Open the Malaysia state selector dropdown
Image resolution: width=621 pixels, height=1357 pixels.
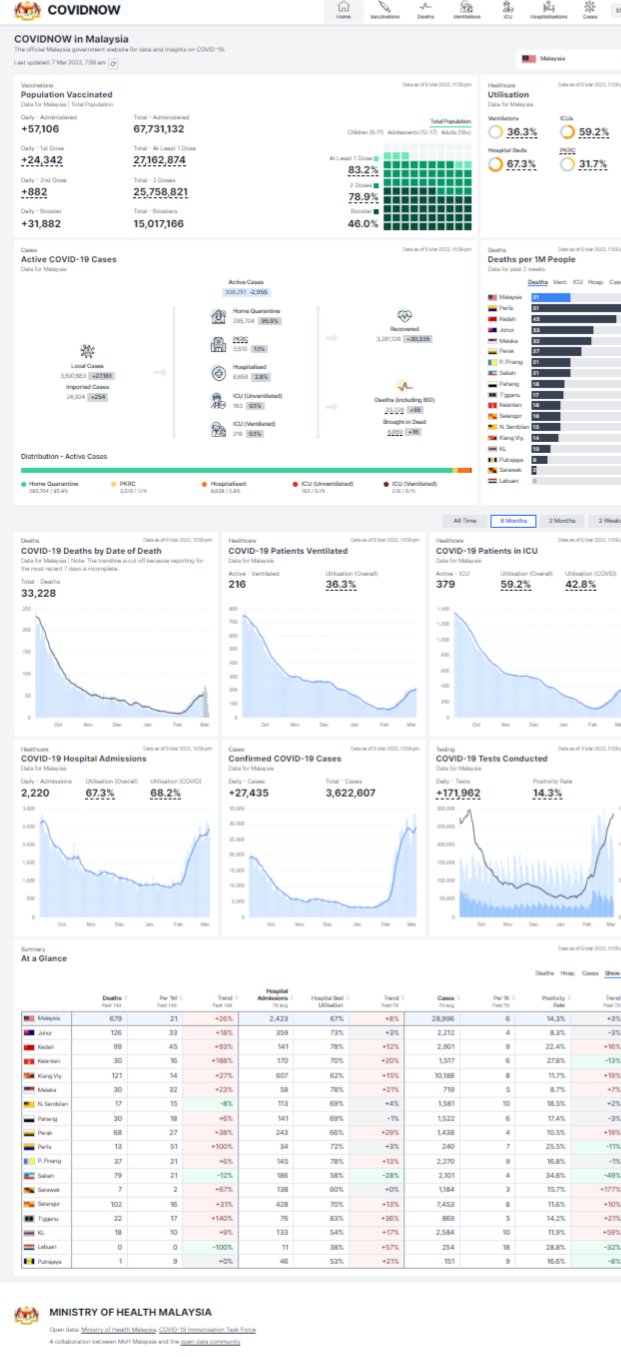[569, 59]
